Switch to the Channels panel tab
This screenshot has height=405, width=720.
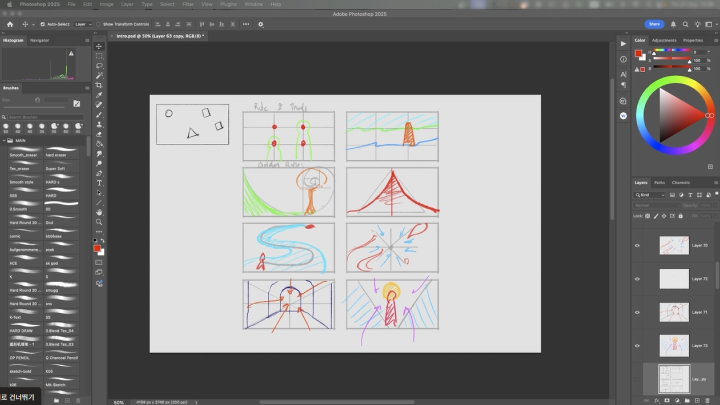[x=680, y=183]
